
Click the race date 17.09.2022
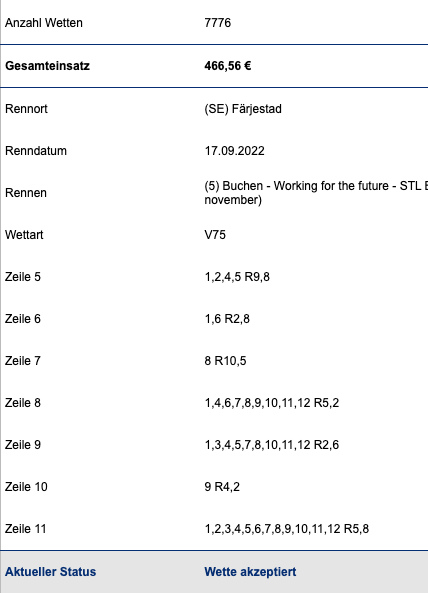point(234,151)
